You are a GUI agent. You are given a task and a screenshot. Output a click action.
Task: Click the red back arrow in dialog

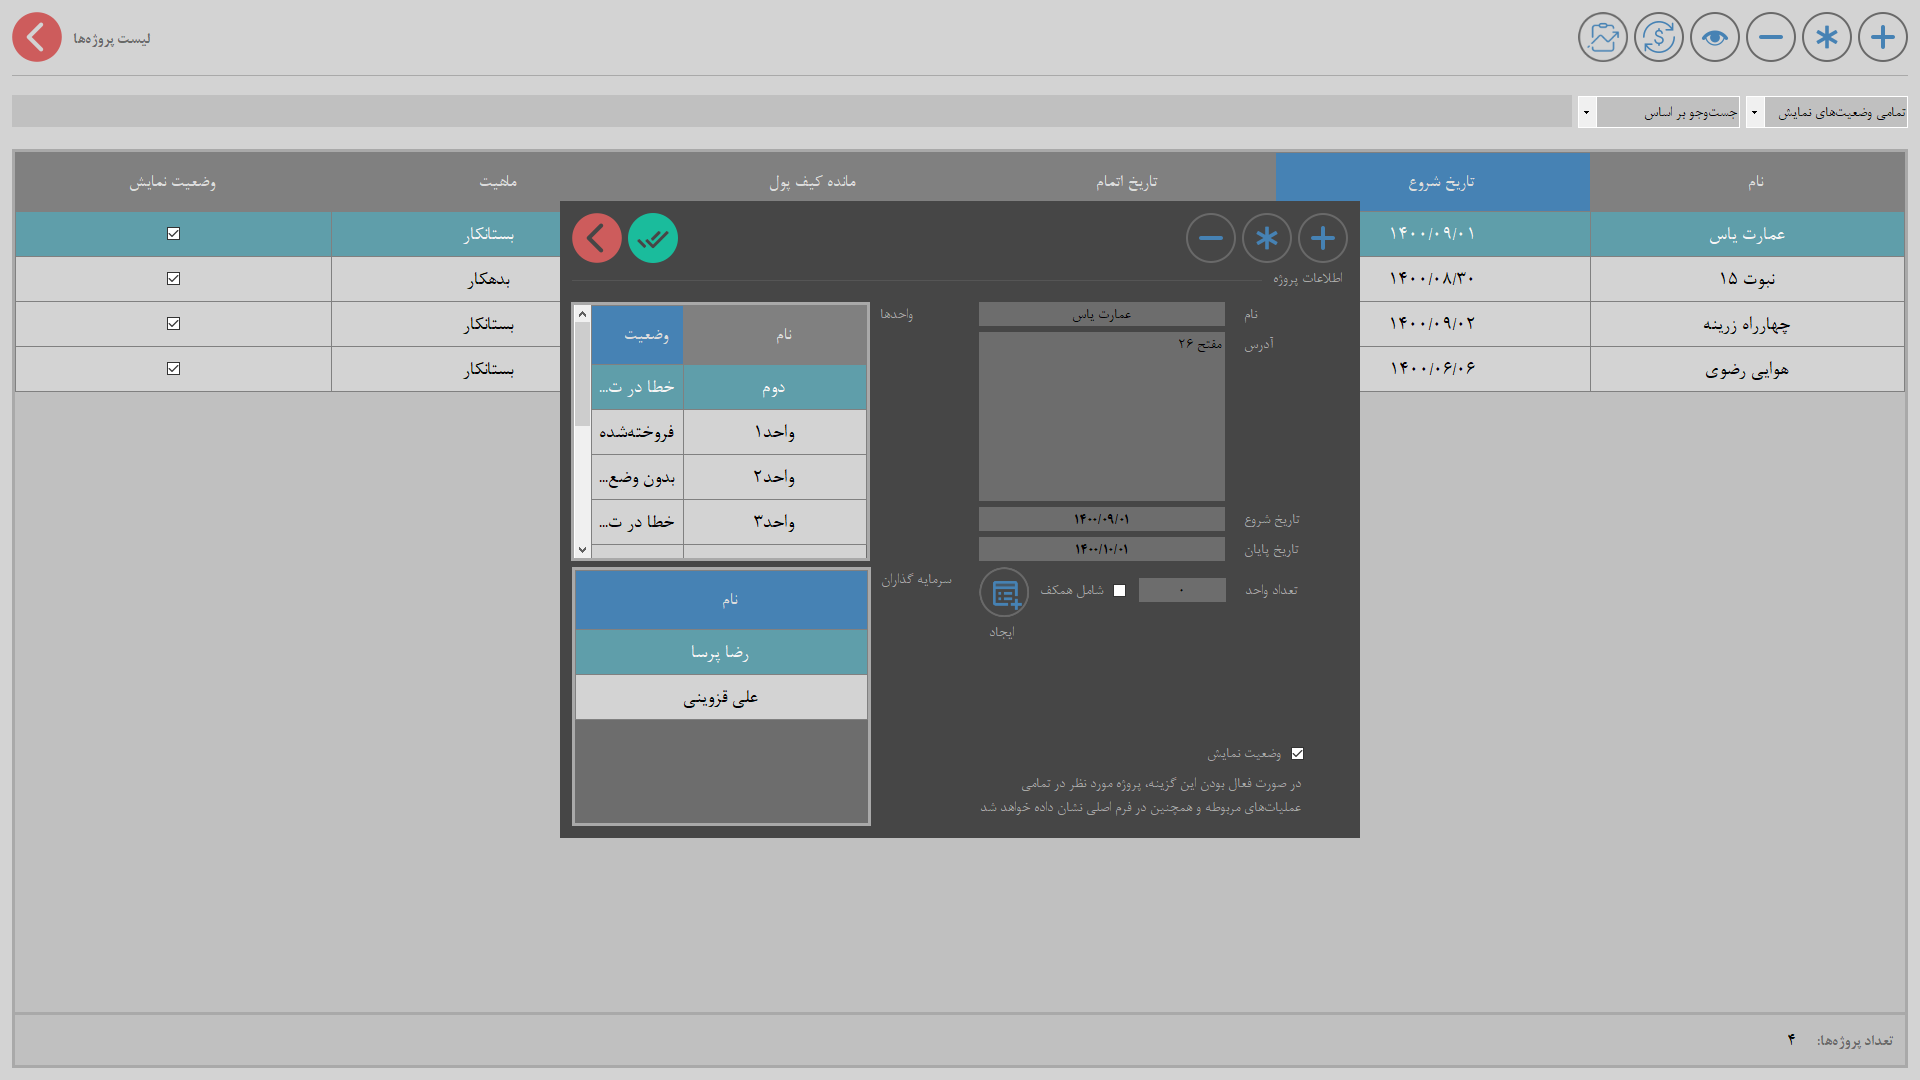click(597, 239)
